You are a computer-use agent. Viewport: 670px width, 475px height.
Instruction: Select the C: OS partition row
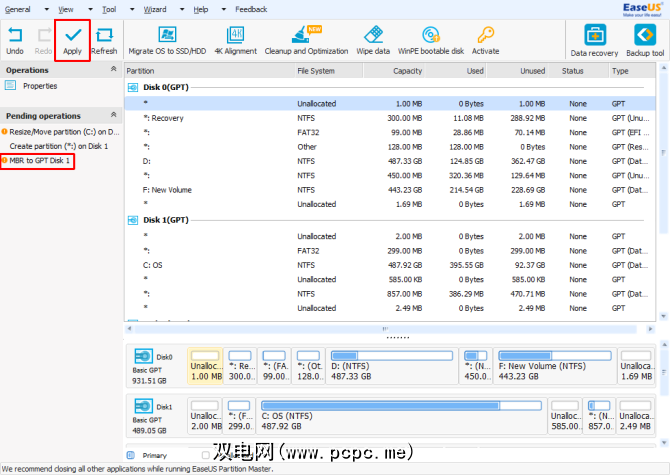tap(390, 265)
